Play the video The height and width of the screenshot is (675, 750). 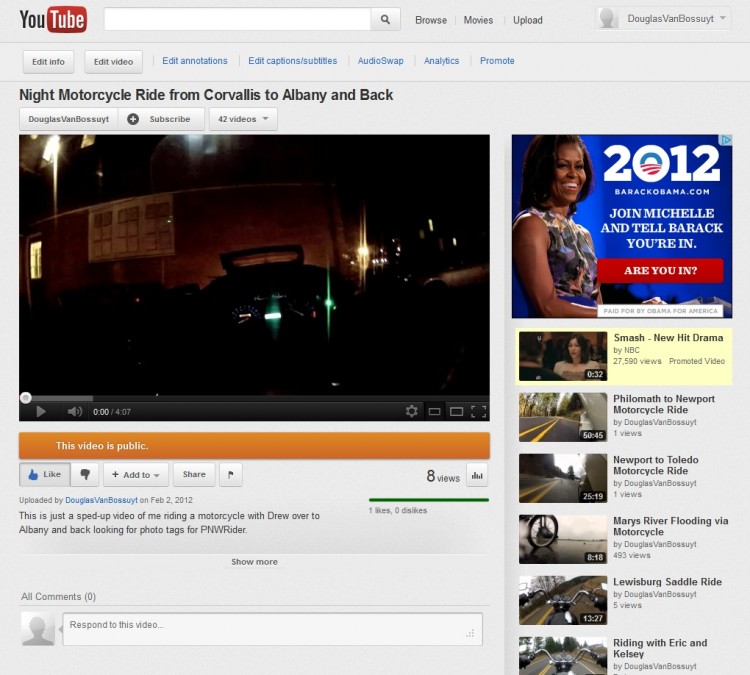(x=41, y=412)
